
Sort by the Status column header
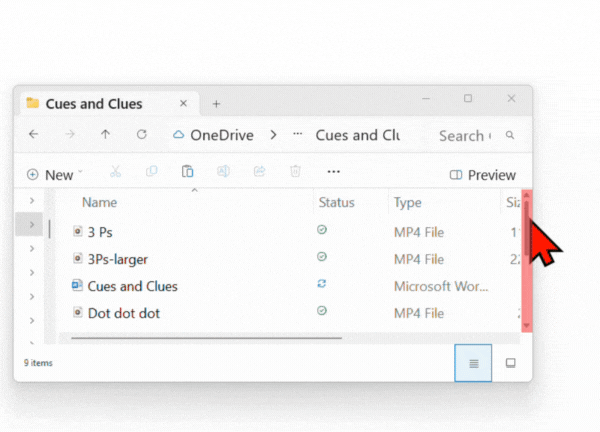[x=336, y=203]
